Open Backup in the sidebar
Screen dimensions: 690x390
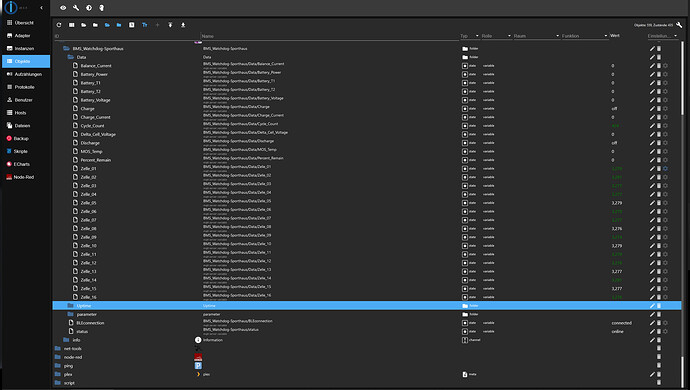tap(26, 138)
